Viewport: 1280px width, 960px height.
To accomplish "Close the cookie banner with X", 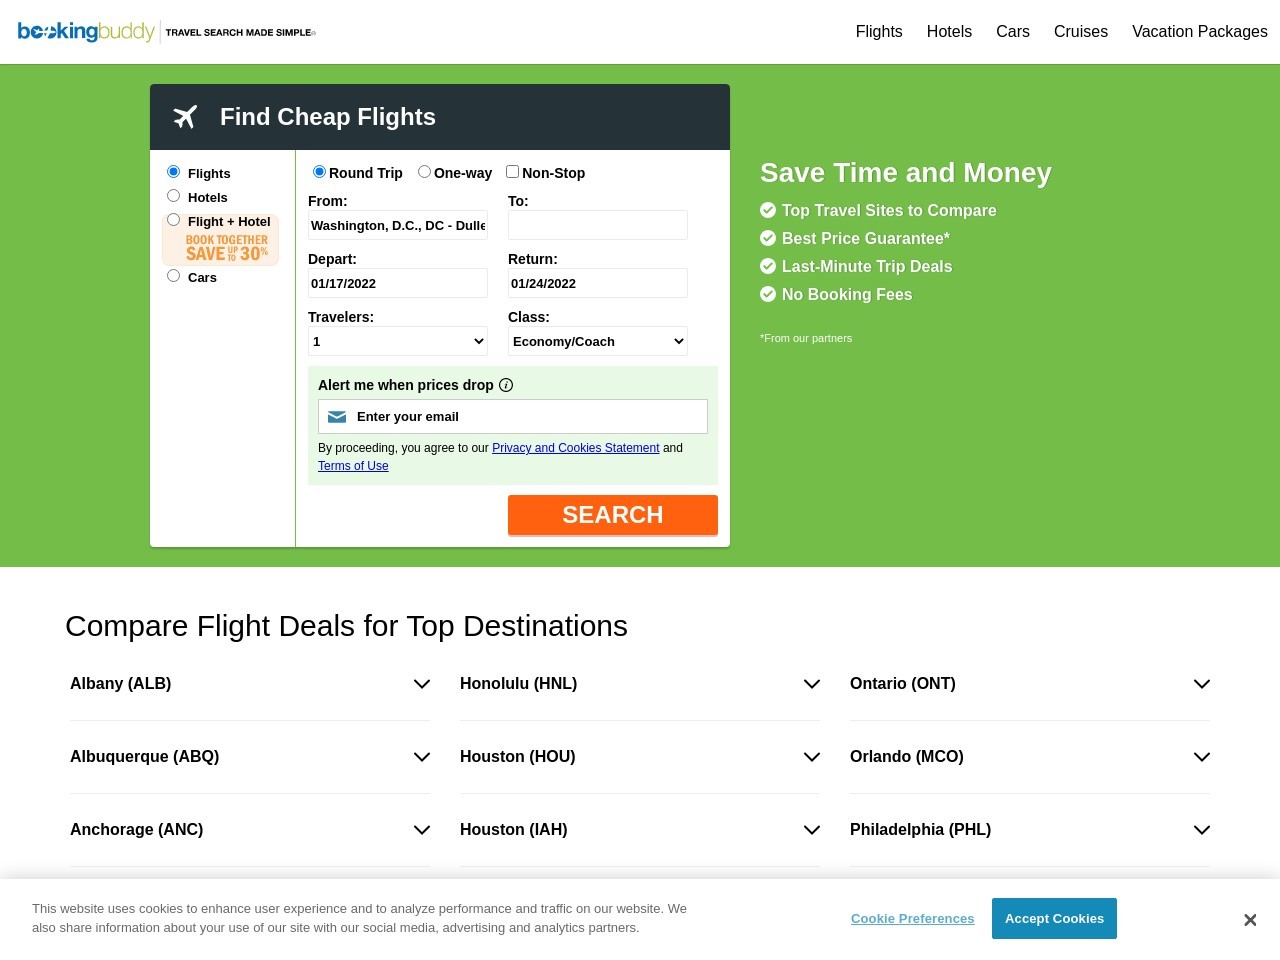I will (x=1250, y=920).
